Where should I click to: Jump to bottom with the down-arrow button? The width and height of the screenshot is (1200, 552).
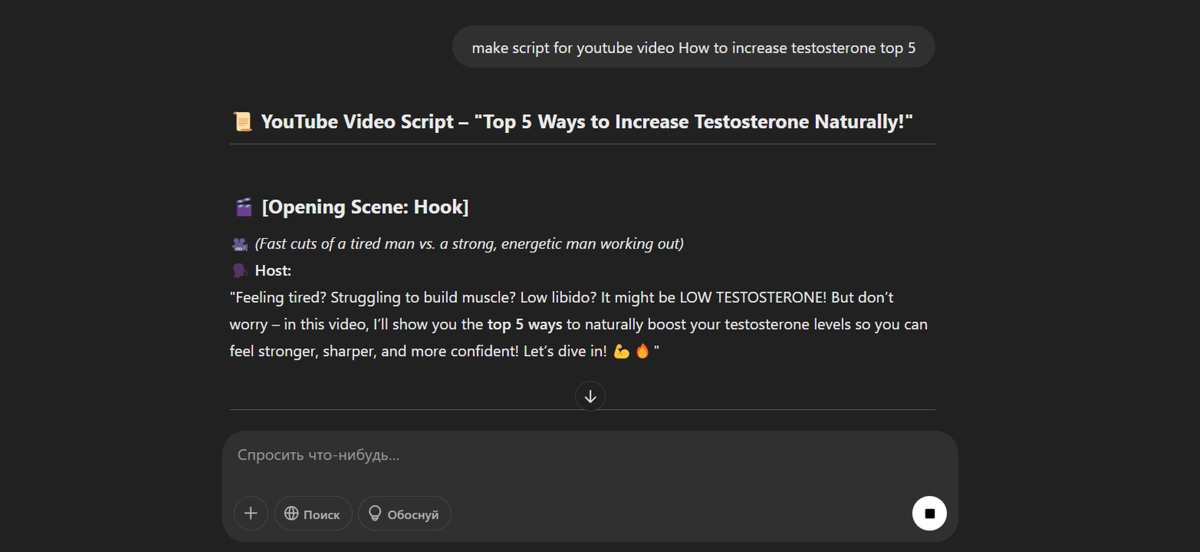click(590, 396)
